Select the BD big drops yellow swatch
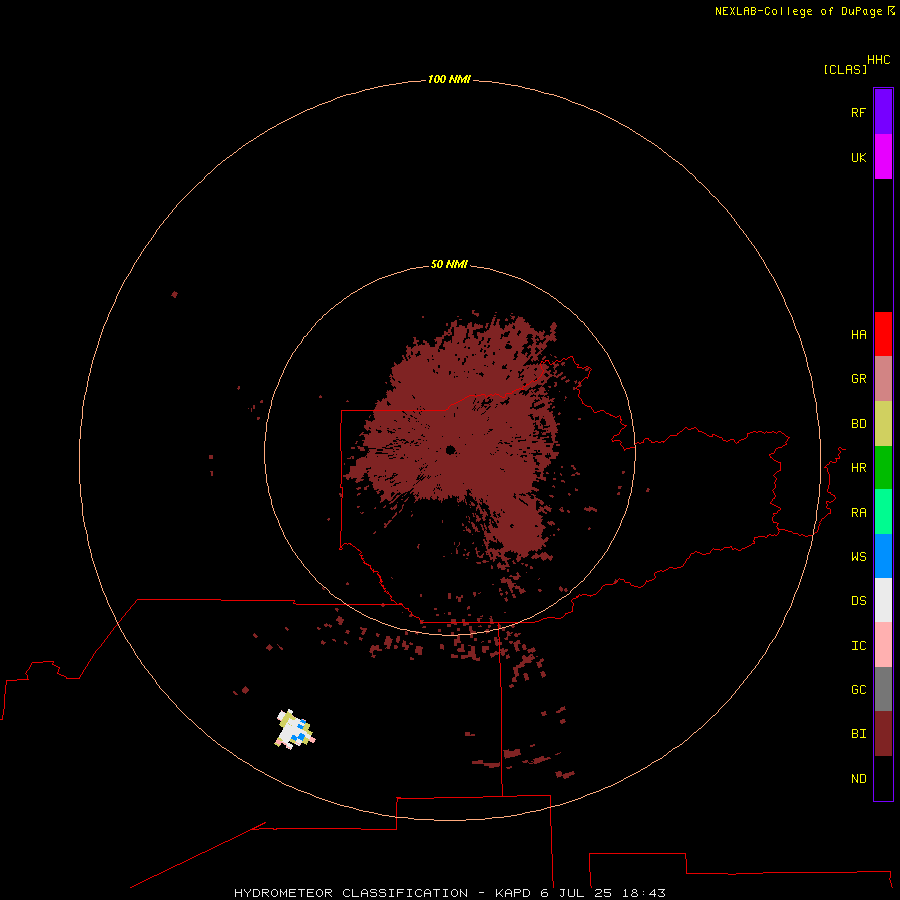 [x=883, y=424]
